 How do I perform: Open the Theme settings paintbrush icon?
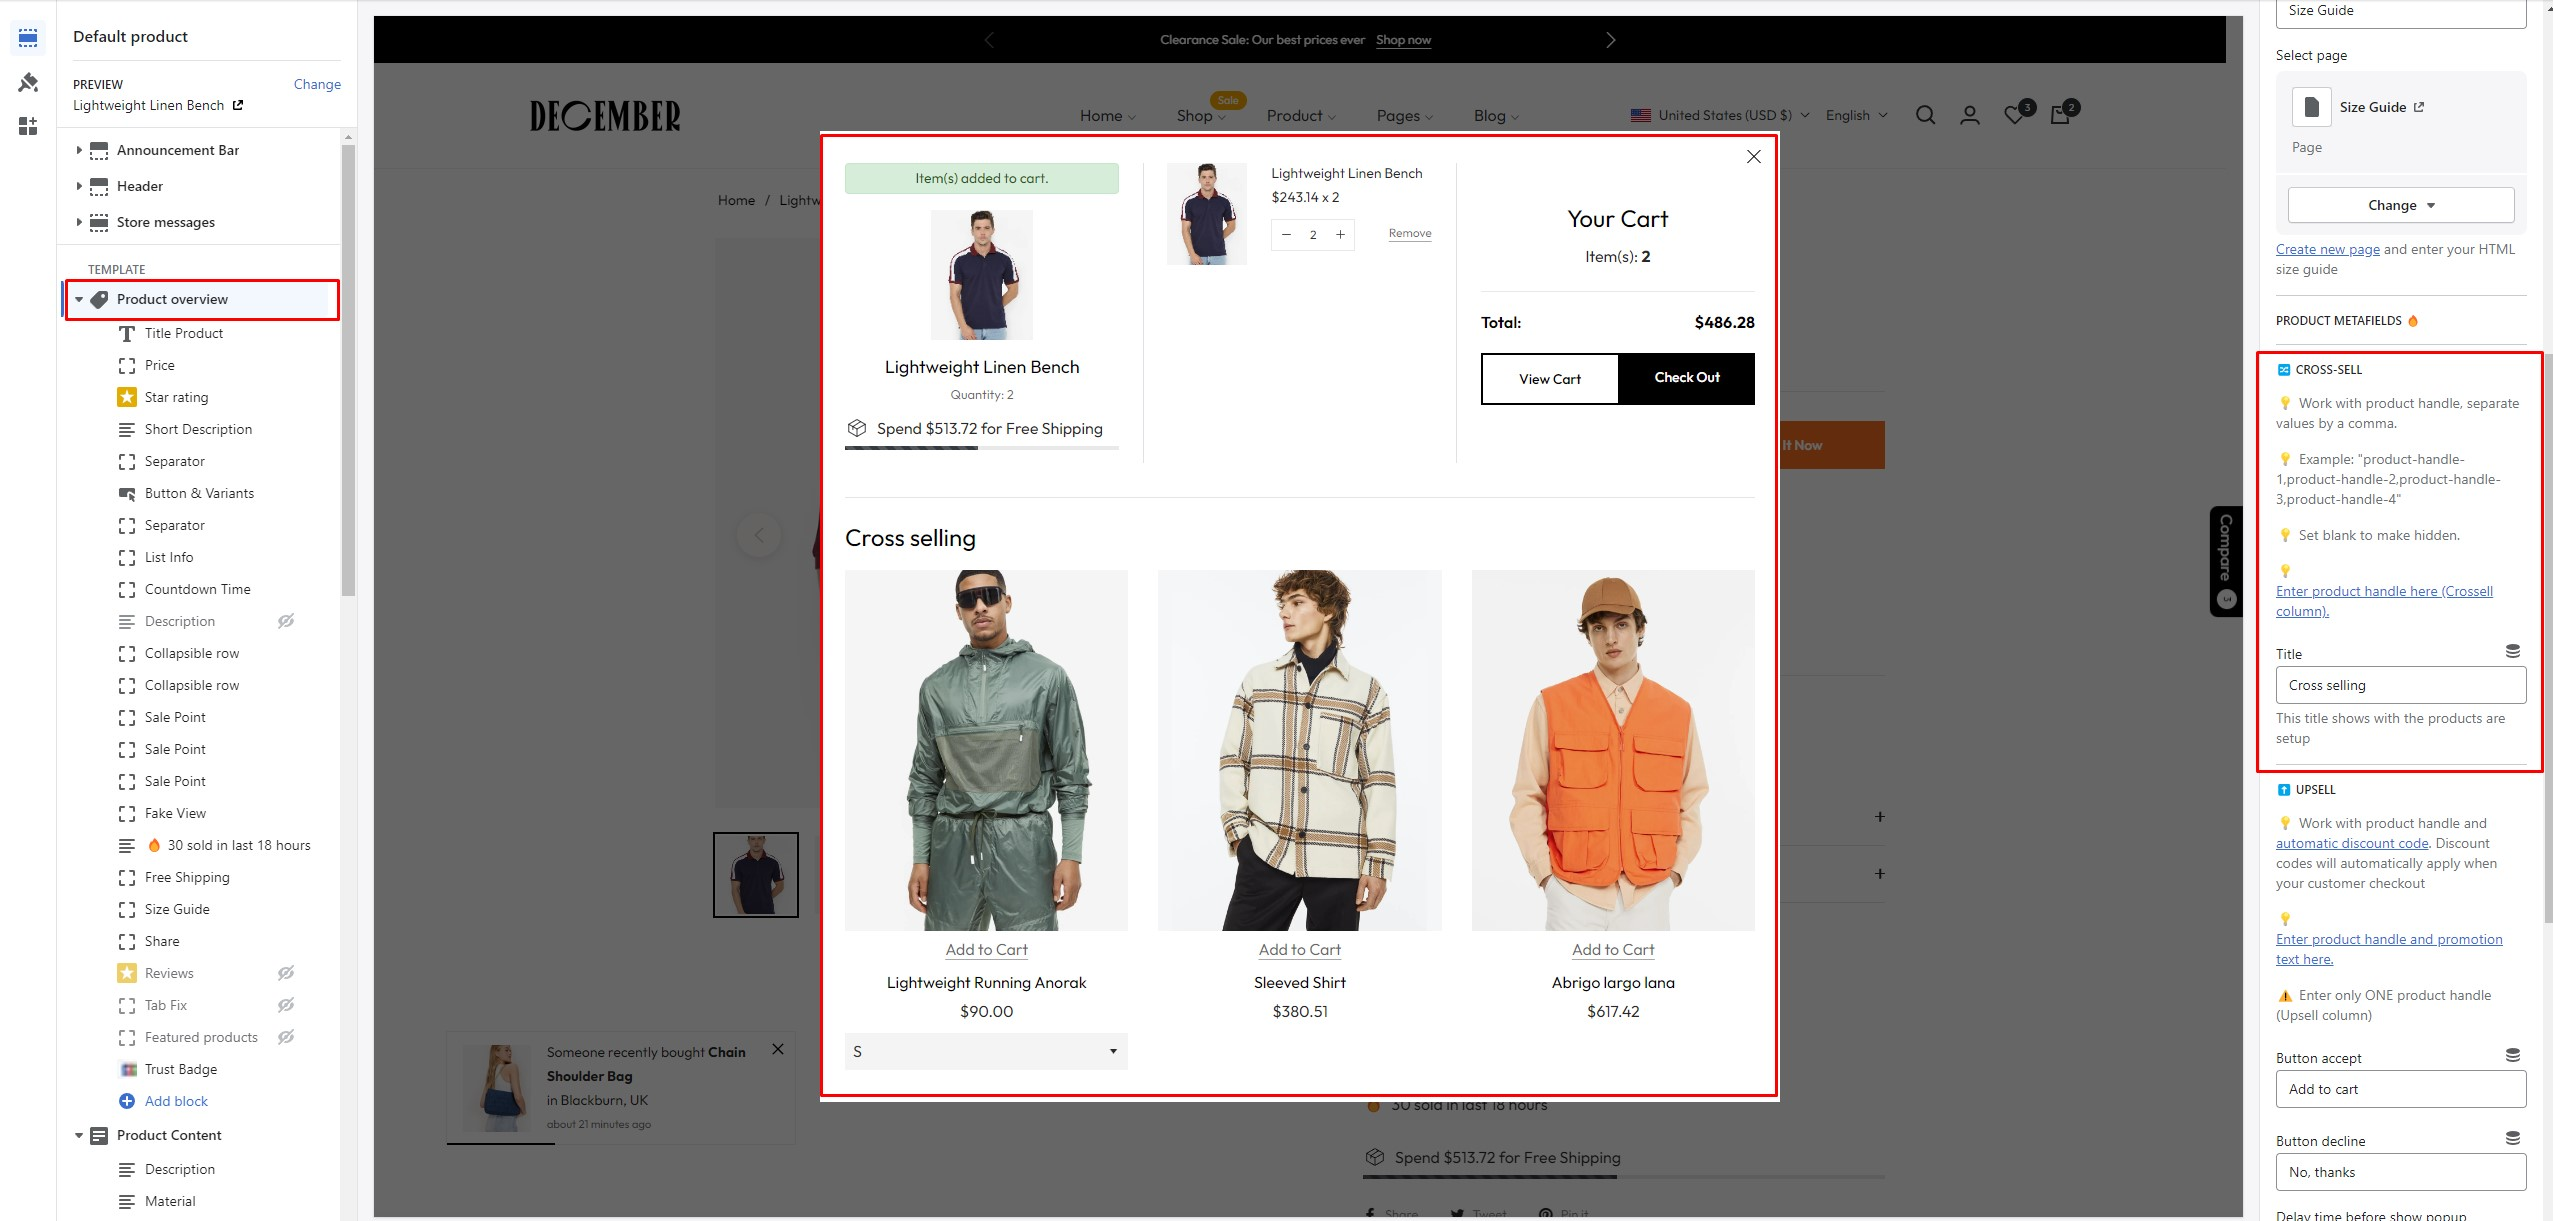28,82
